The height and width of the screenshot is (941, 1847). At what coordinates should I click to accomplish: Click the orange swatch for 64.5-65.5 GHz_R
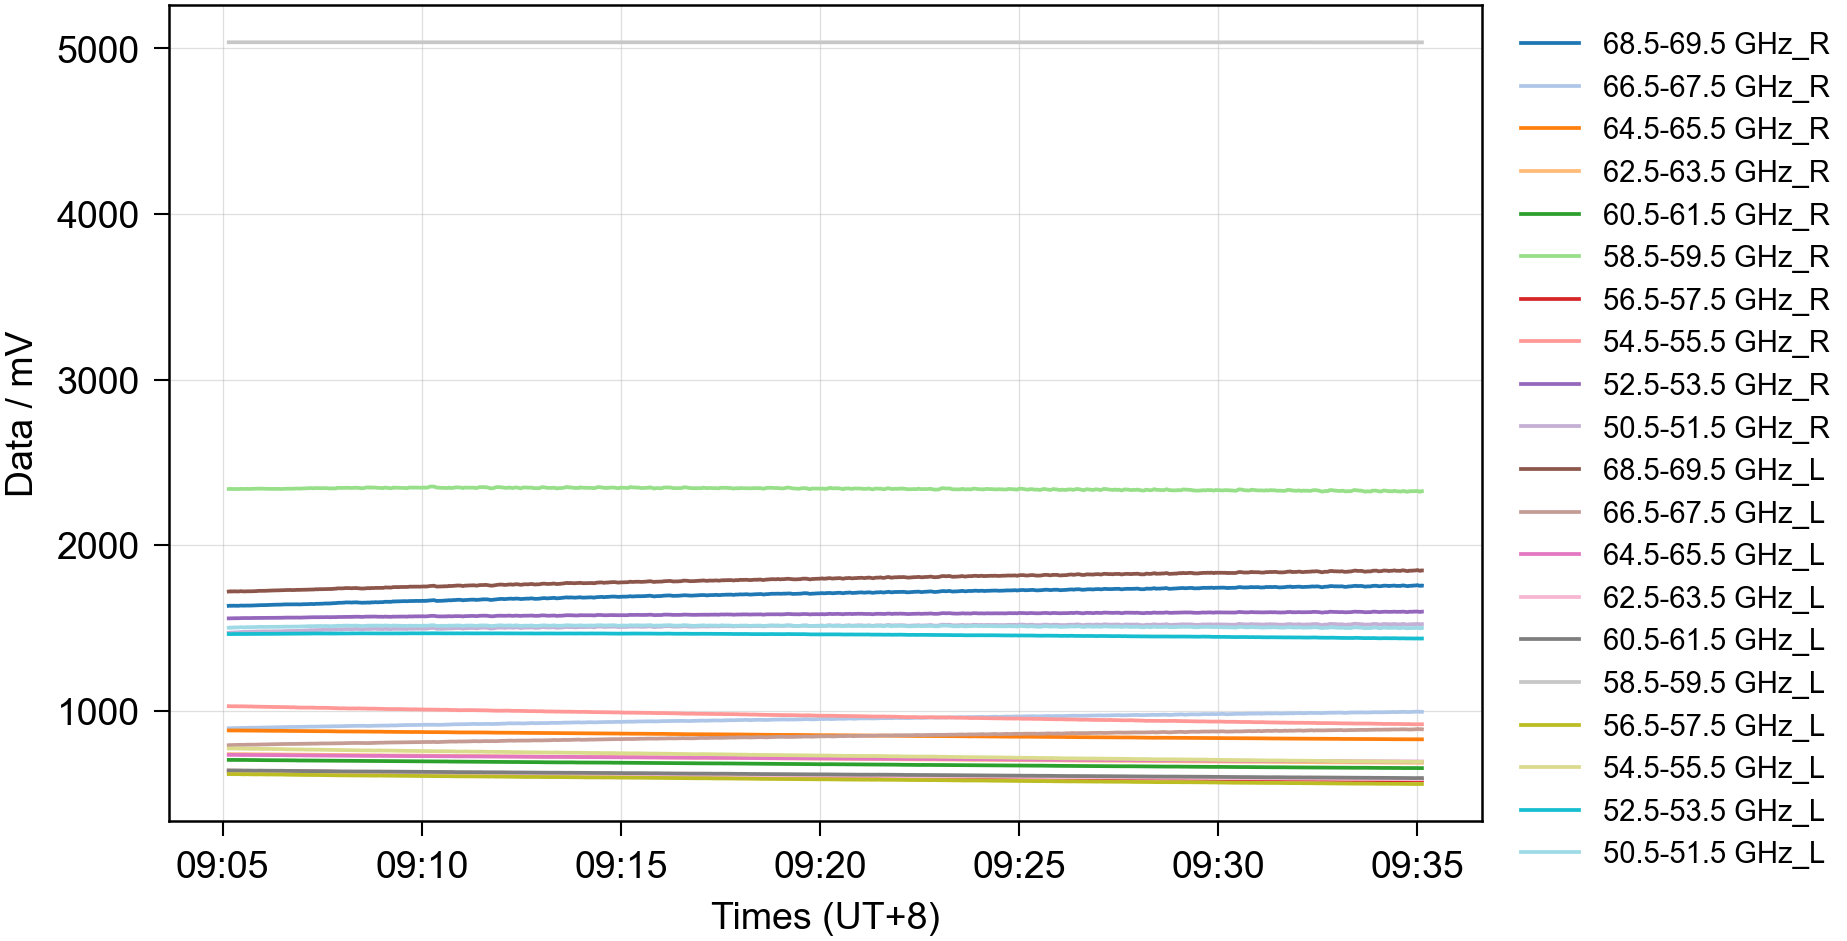tap(1549, 129)
